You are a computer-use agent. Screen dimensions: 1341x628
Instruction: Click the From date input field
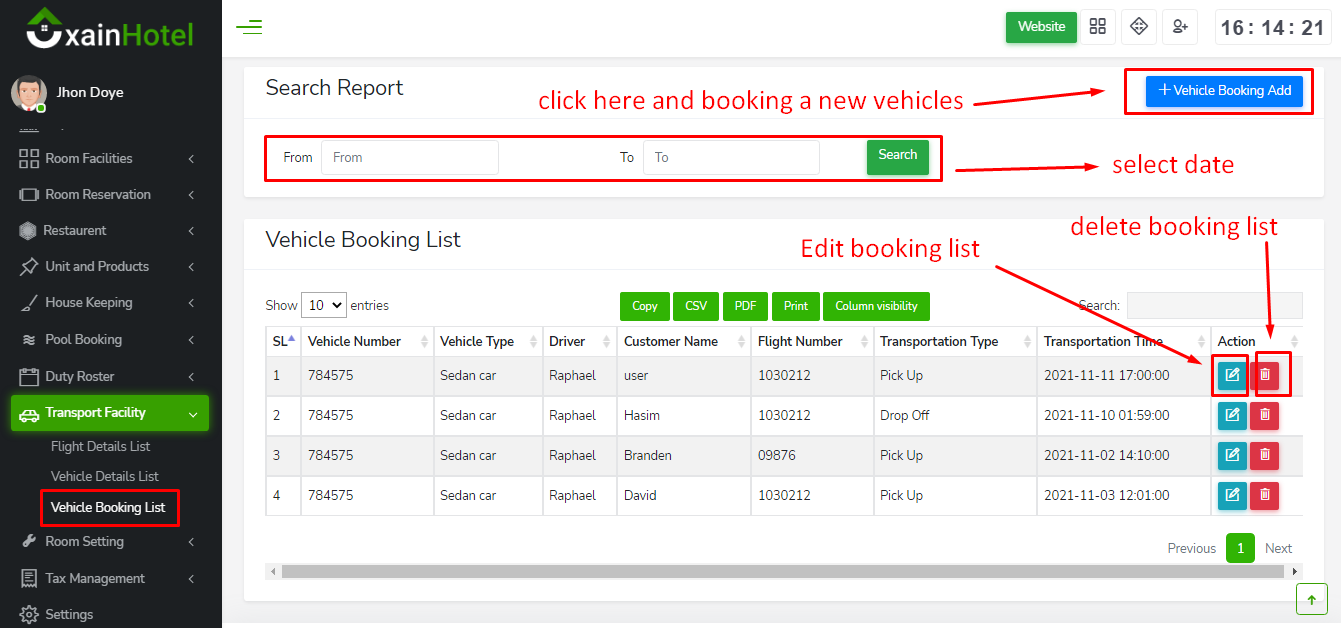[409, 157]
